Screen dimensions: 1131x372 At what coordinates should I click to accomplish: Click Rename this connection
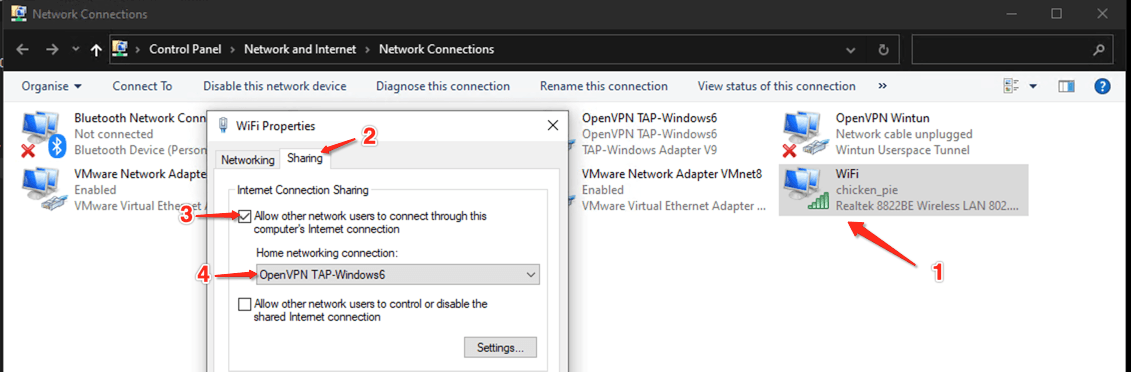coord(604,86)
